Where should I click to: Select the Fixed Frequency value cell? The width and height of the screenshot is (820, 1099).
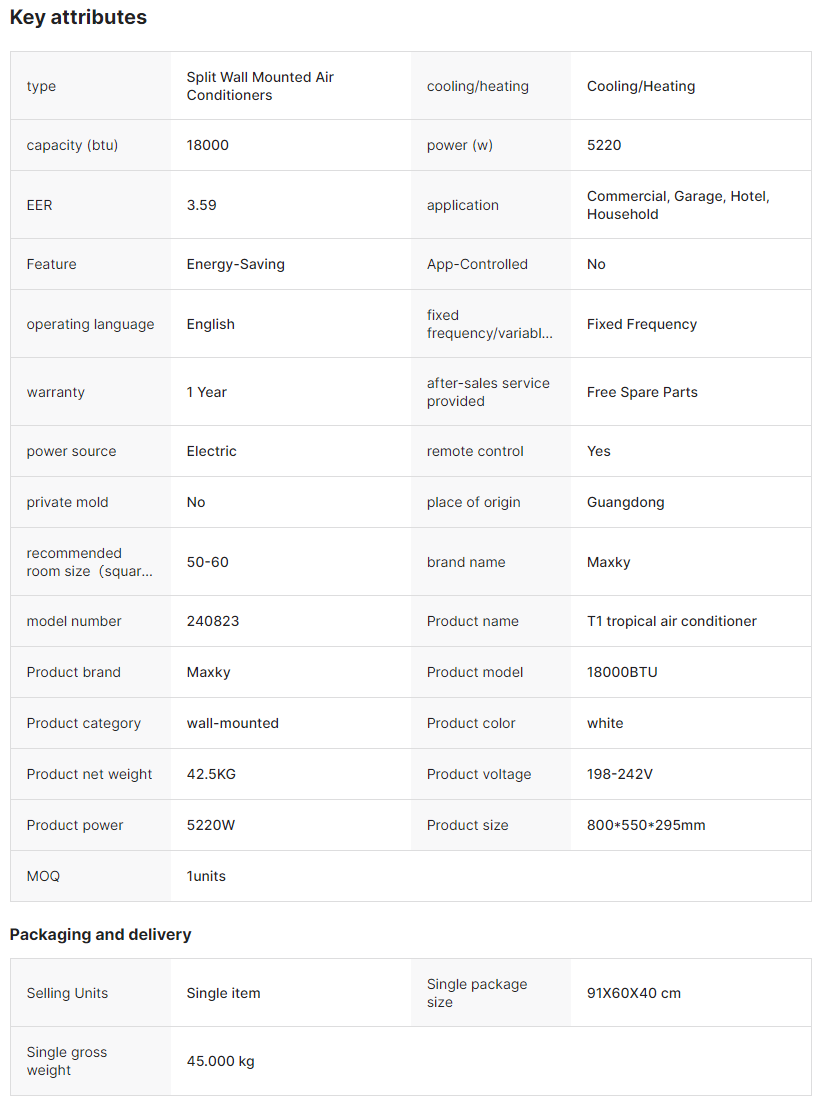pyautogui.click(x=641, y=324)
